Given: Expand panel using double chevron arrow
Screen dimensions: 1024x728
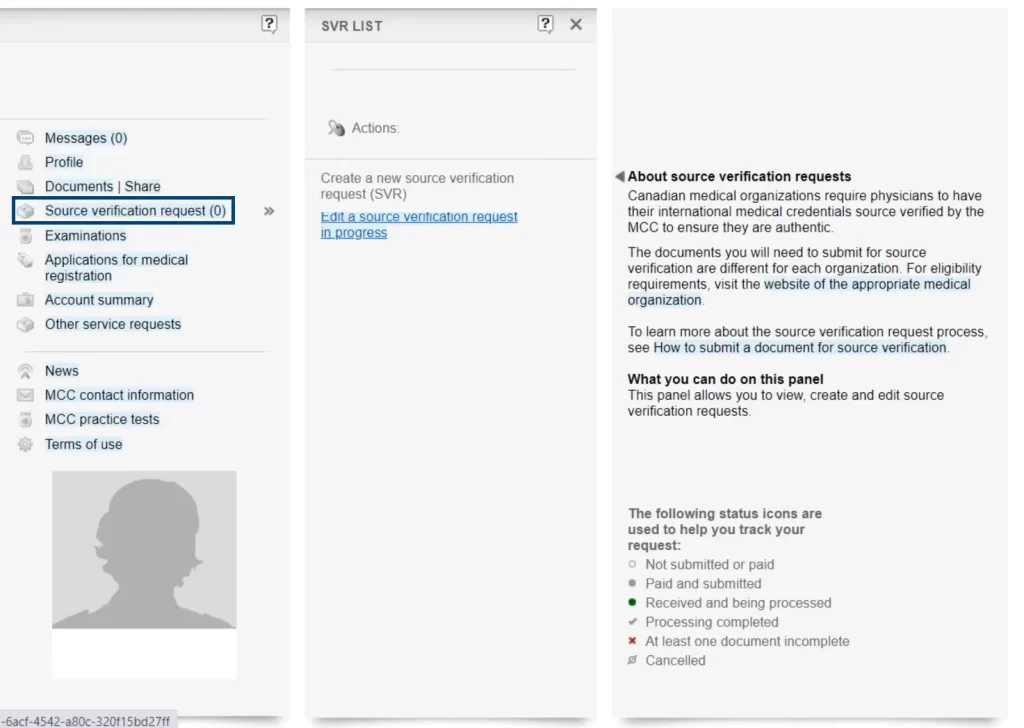Looking at the screenshot, I should [x=269, y=212].
